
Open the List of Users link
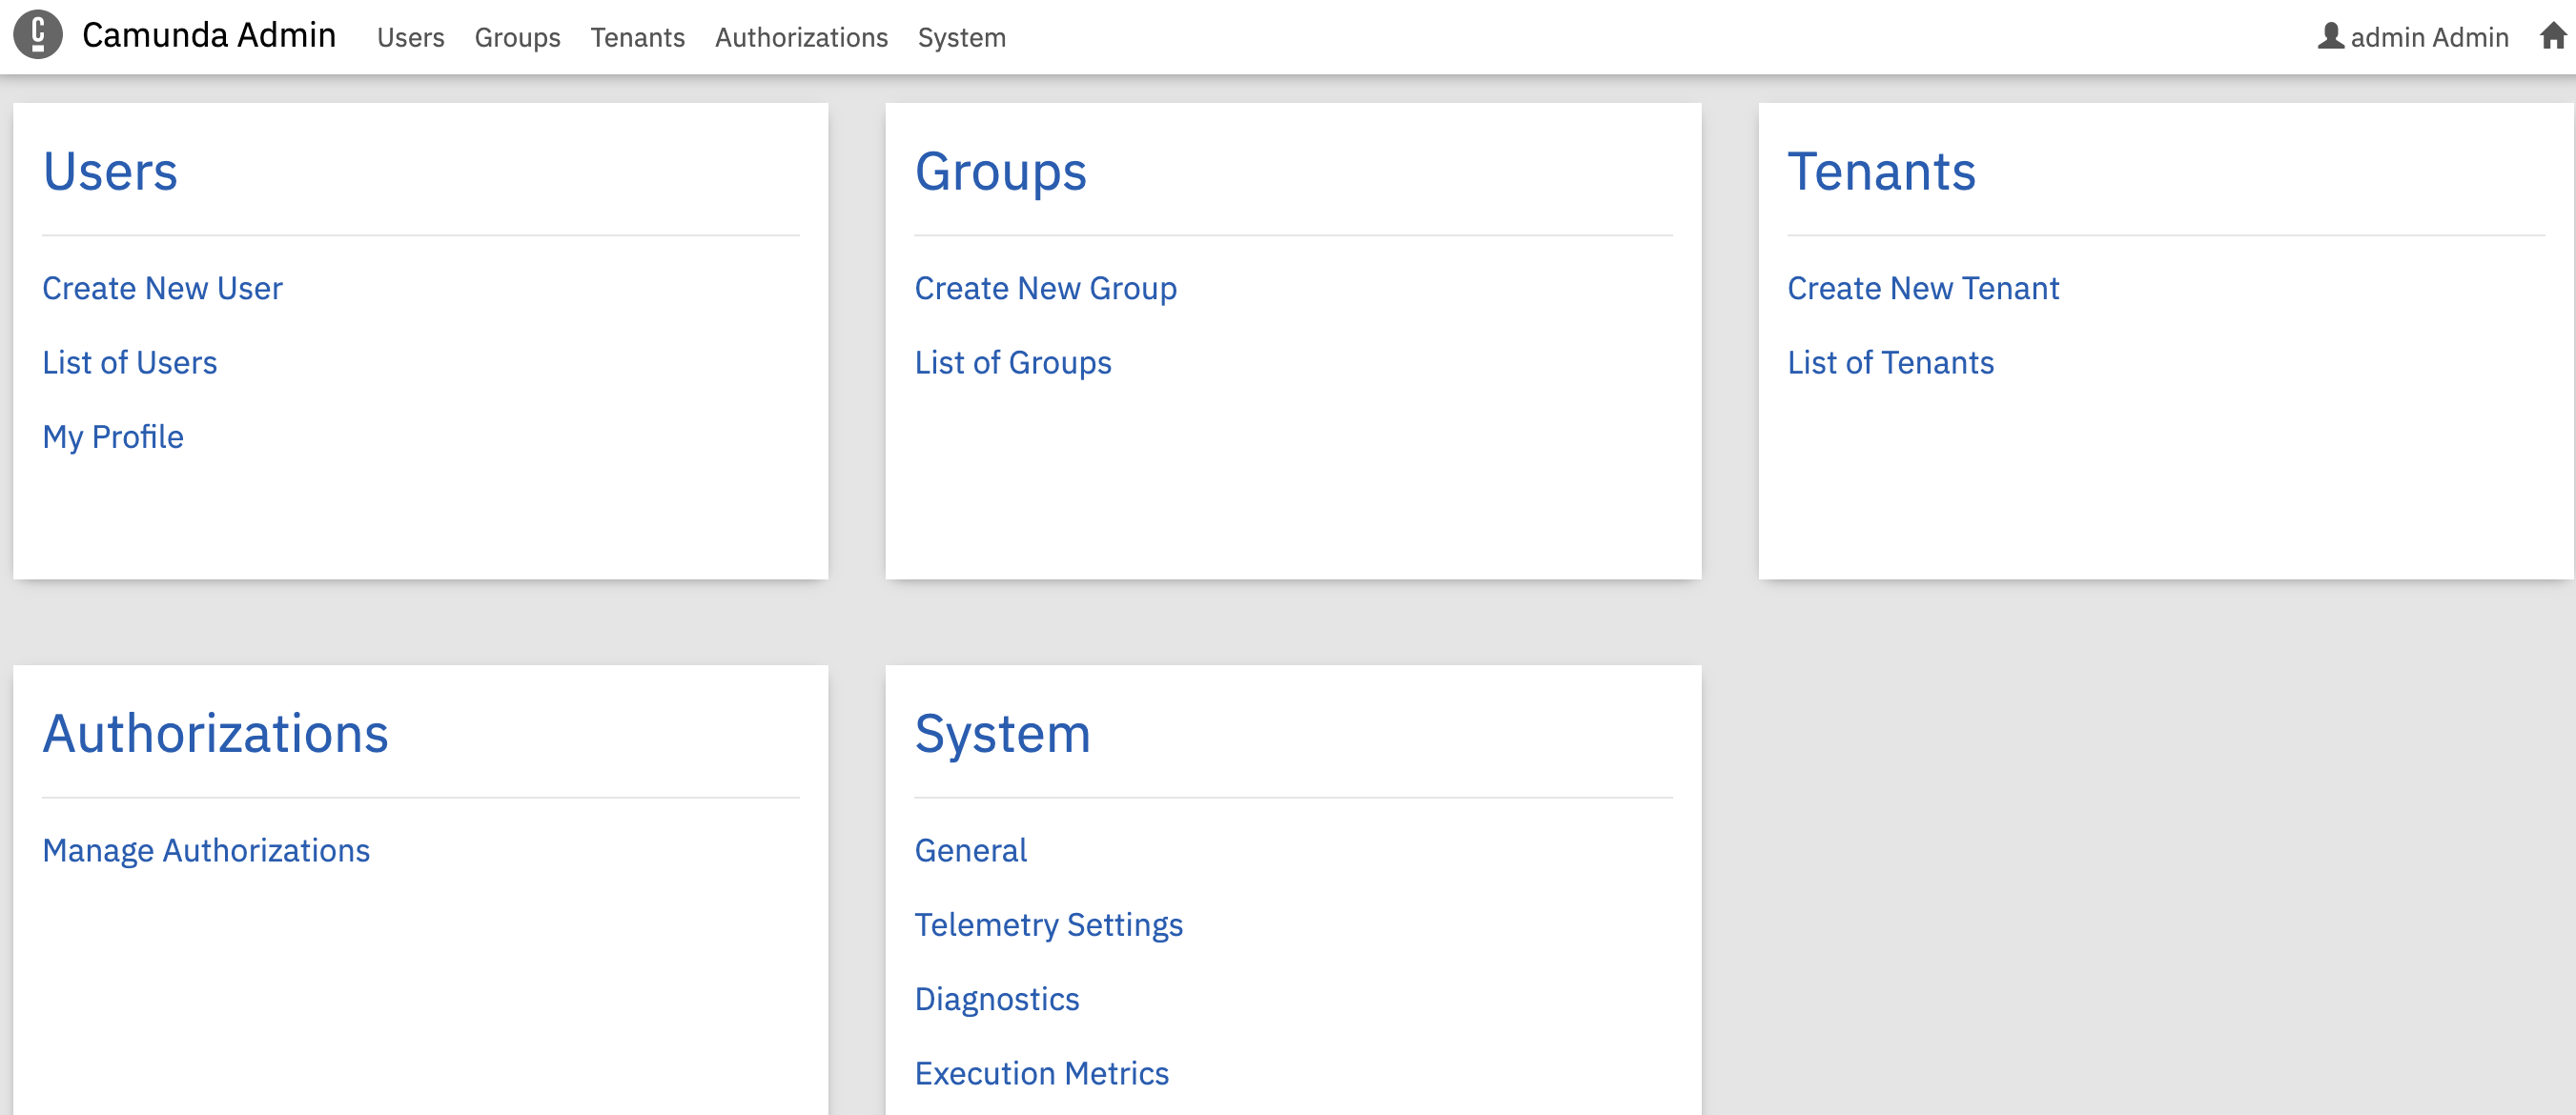pos(129,362)
